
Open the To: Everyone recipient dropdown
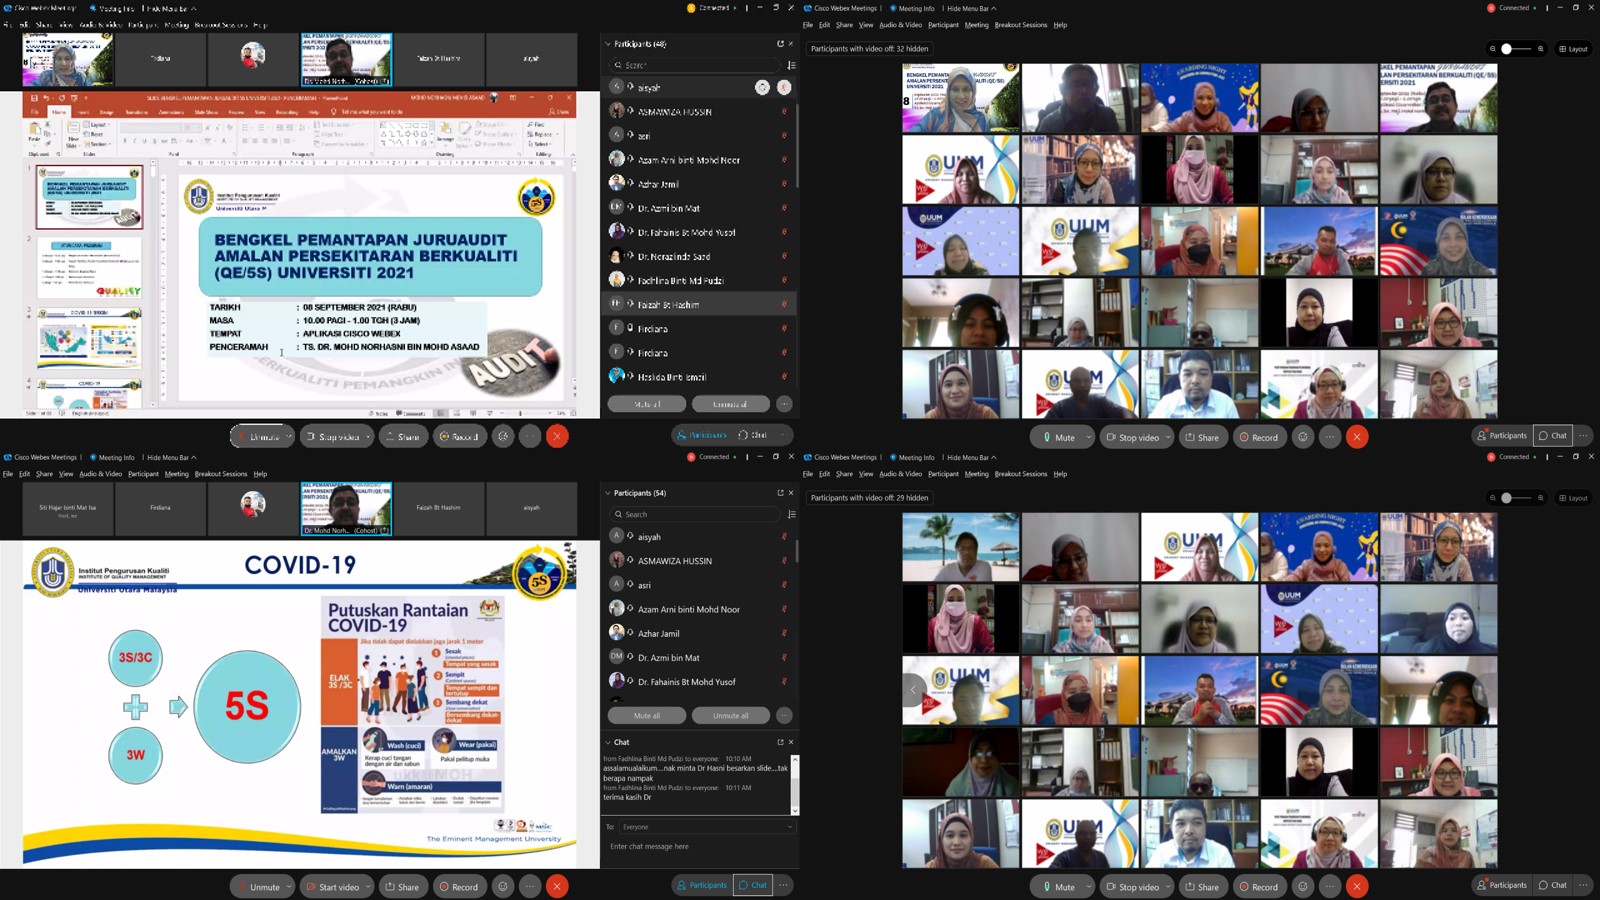coord(706,827)
